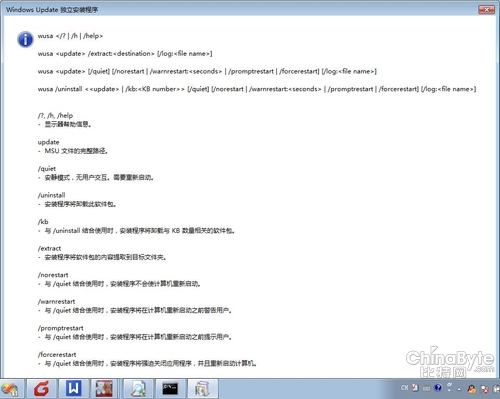Switch to the Windows Update installer taskbar button
Screen dimensions: 500x399
[x=202, y=389]
